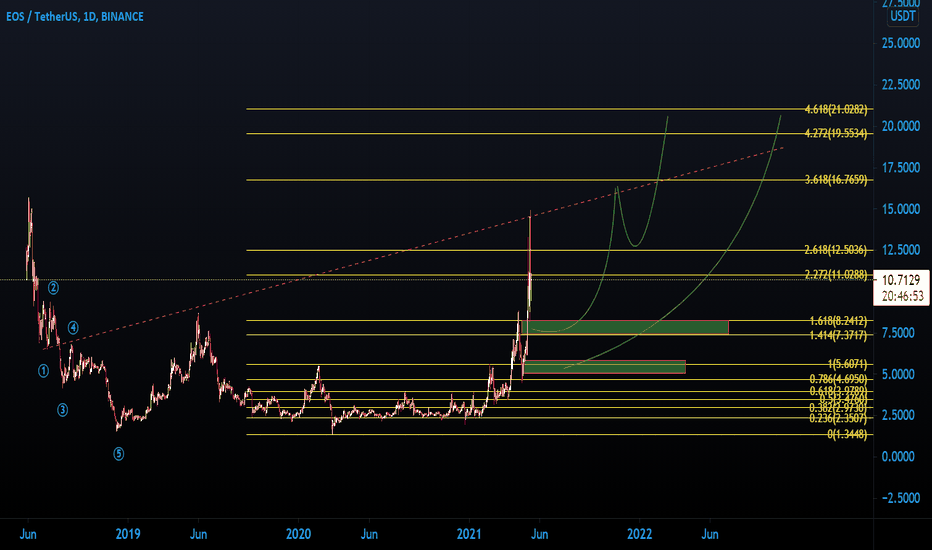This screenshot has width=932, height=550.
Task: Click the 2022 time axis label
Action: coord(640,534)
